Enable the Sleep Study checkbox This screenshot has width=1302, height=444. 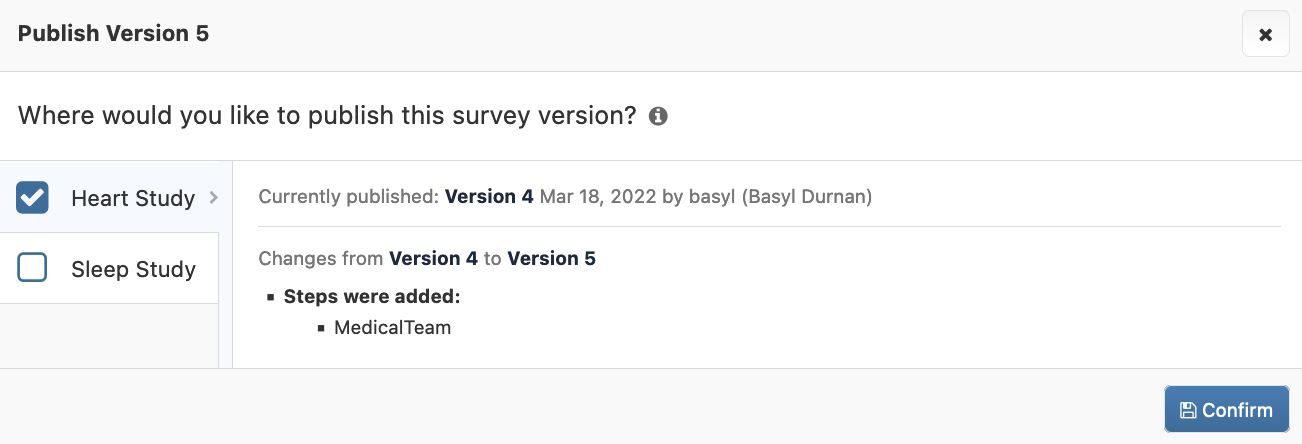32,268
